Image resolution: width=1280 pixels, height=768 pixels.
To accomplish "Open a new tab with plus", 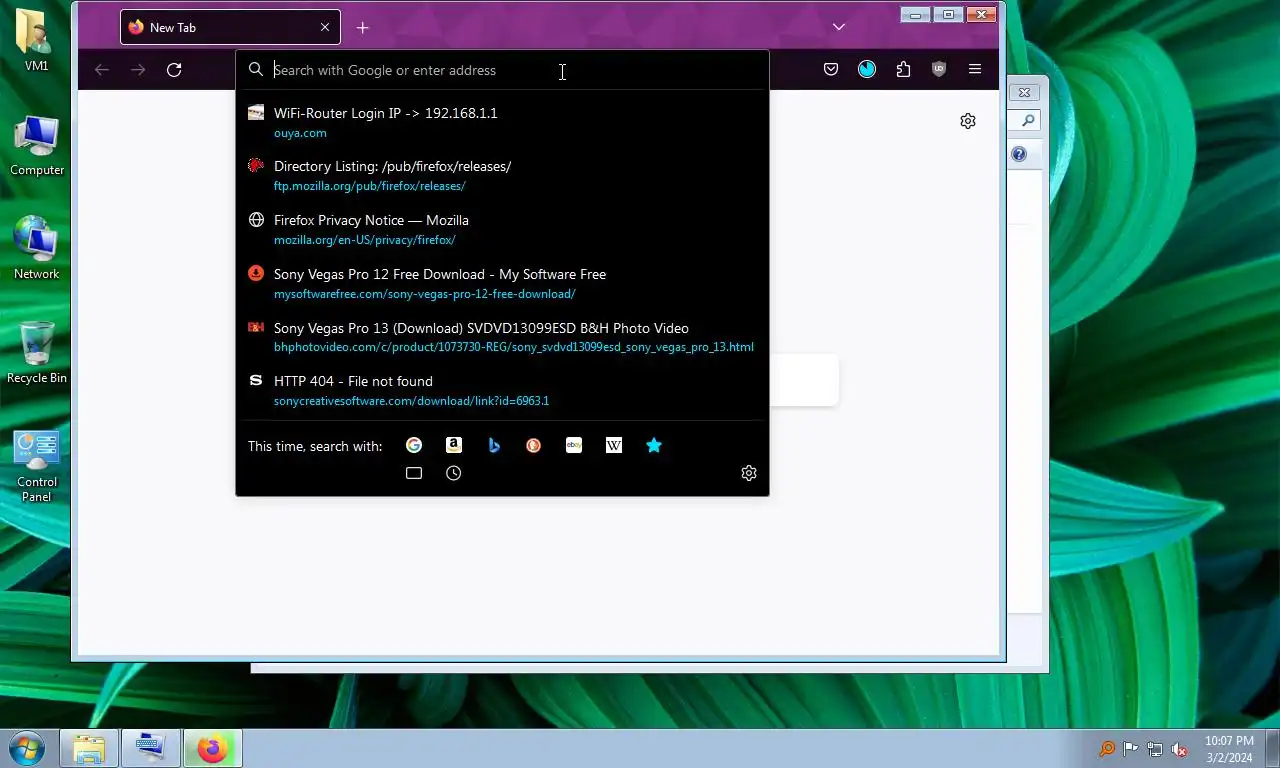I will [x=363, y=28].
